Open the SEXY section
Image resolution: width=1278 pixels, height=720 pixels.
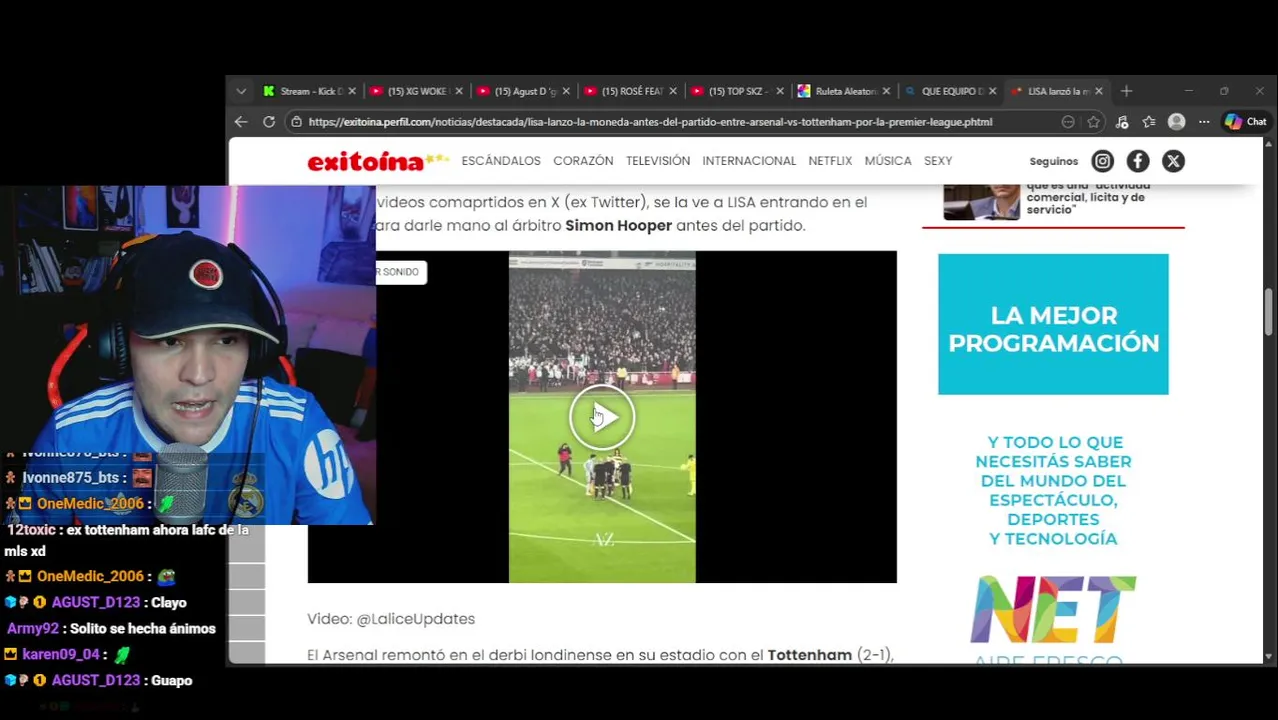(x=938, y=161)
